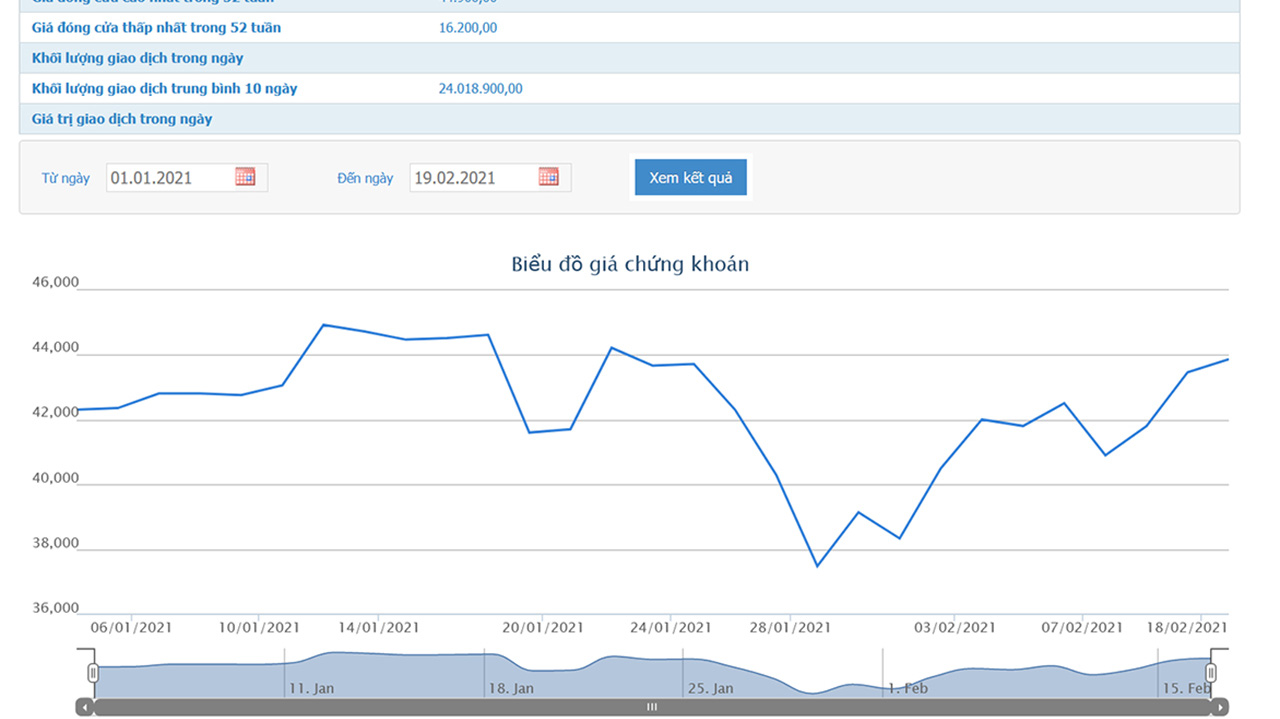The width and height of the screenshot is (1280, 719).
Task: Click 'Giá trị giao dịch trong ngày' row label
Action: [x=122, y=119]
